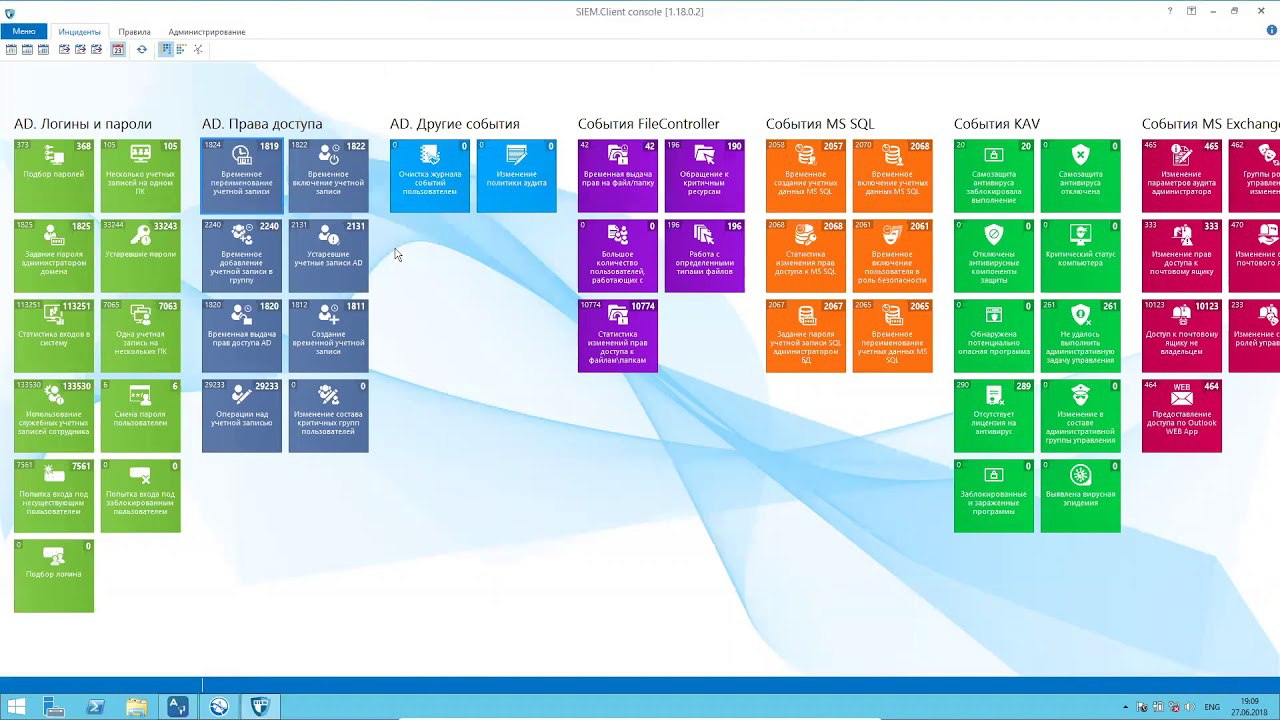This screenshot has width=1280, height=720.
Task: Open Доступ к почтовому ящику не владельцем
Action: coord(1182,336)
